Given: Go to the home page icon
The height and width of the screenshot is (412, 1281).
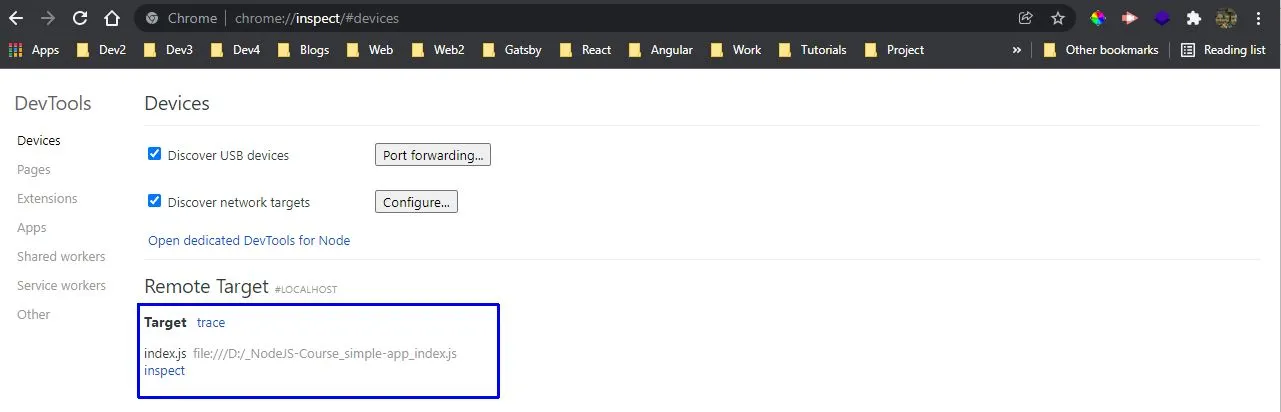Looking at the screenshot, I should click(112, 18).
